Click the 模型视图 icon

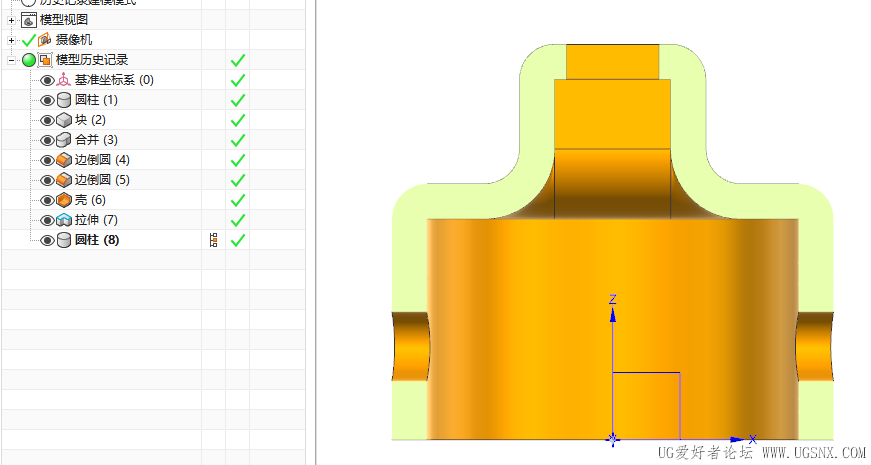click(x=29, y=21)
